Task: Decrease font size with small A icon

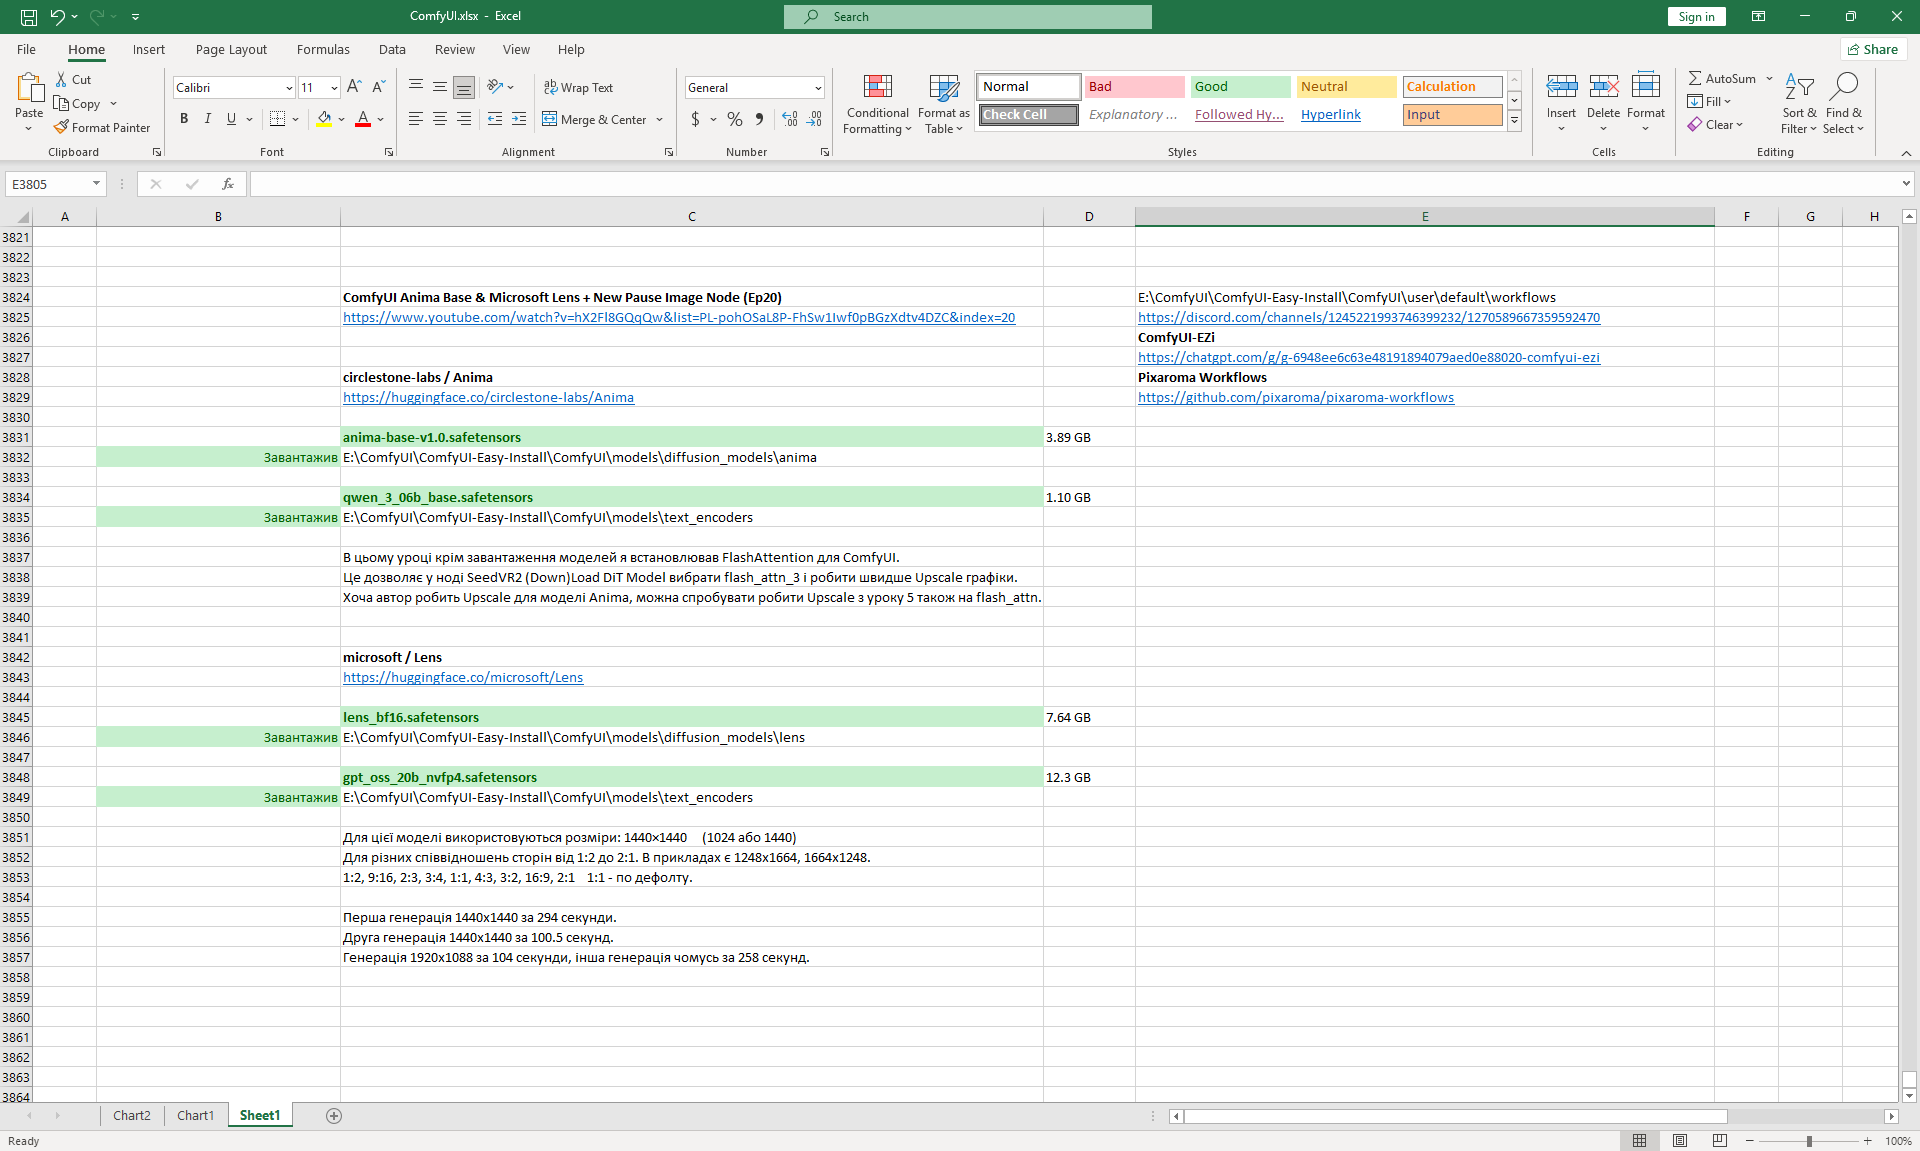Action: [379, 87]
